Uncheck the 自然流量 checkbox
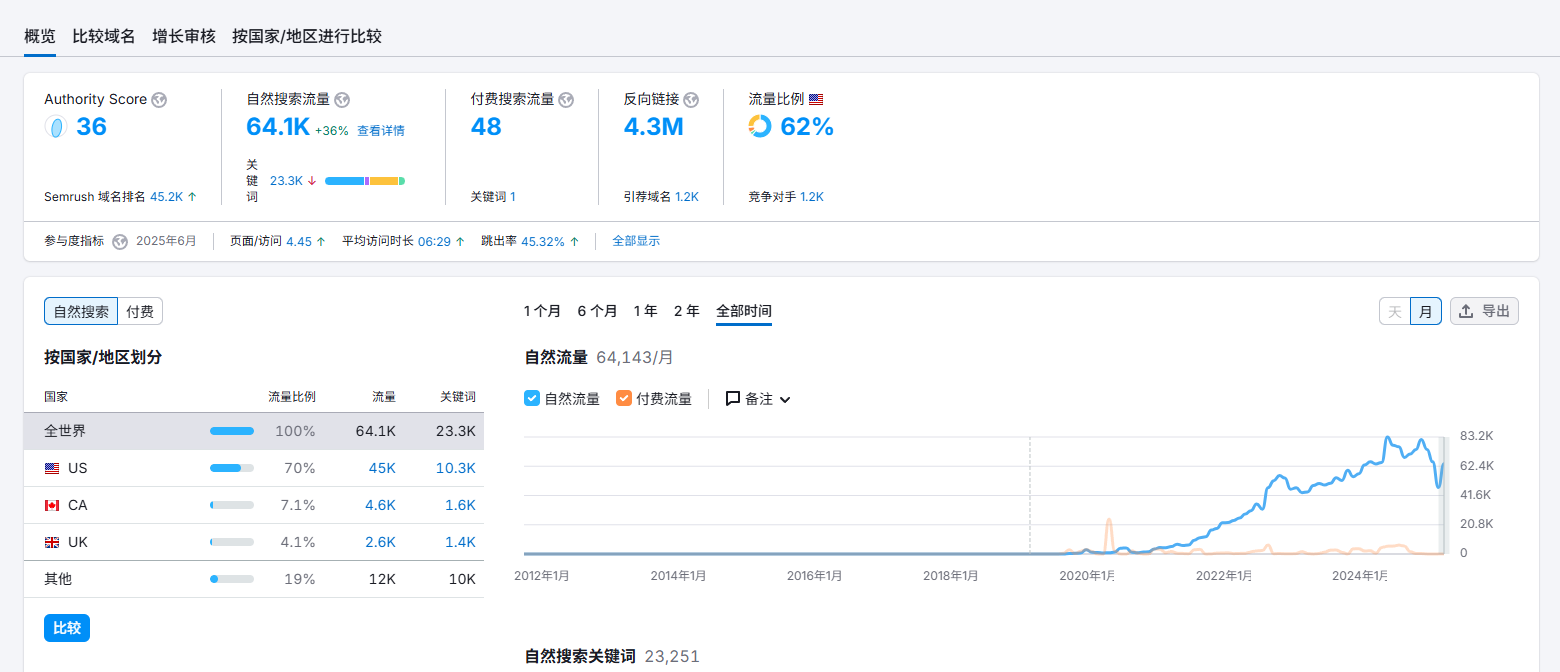 coord(532,399)
